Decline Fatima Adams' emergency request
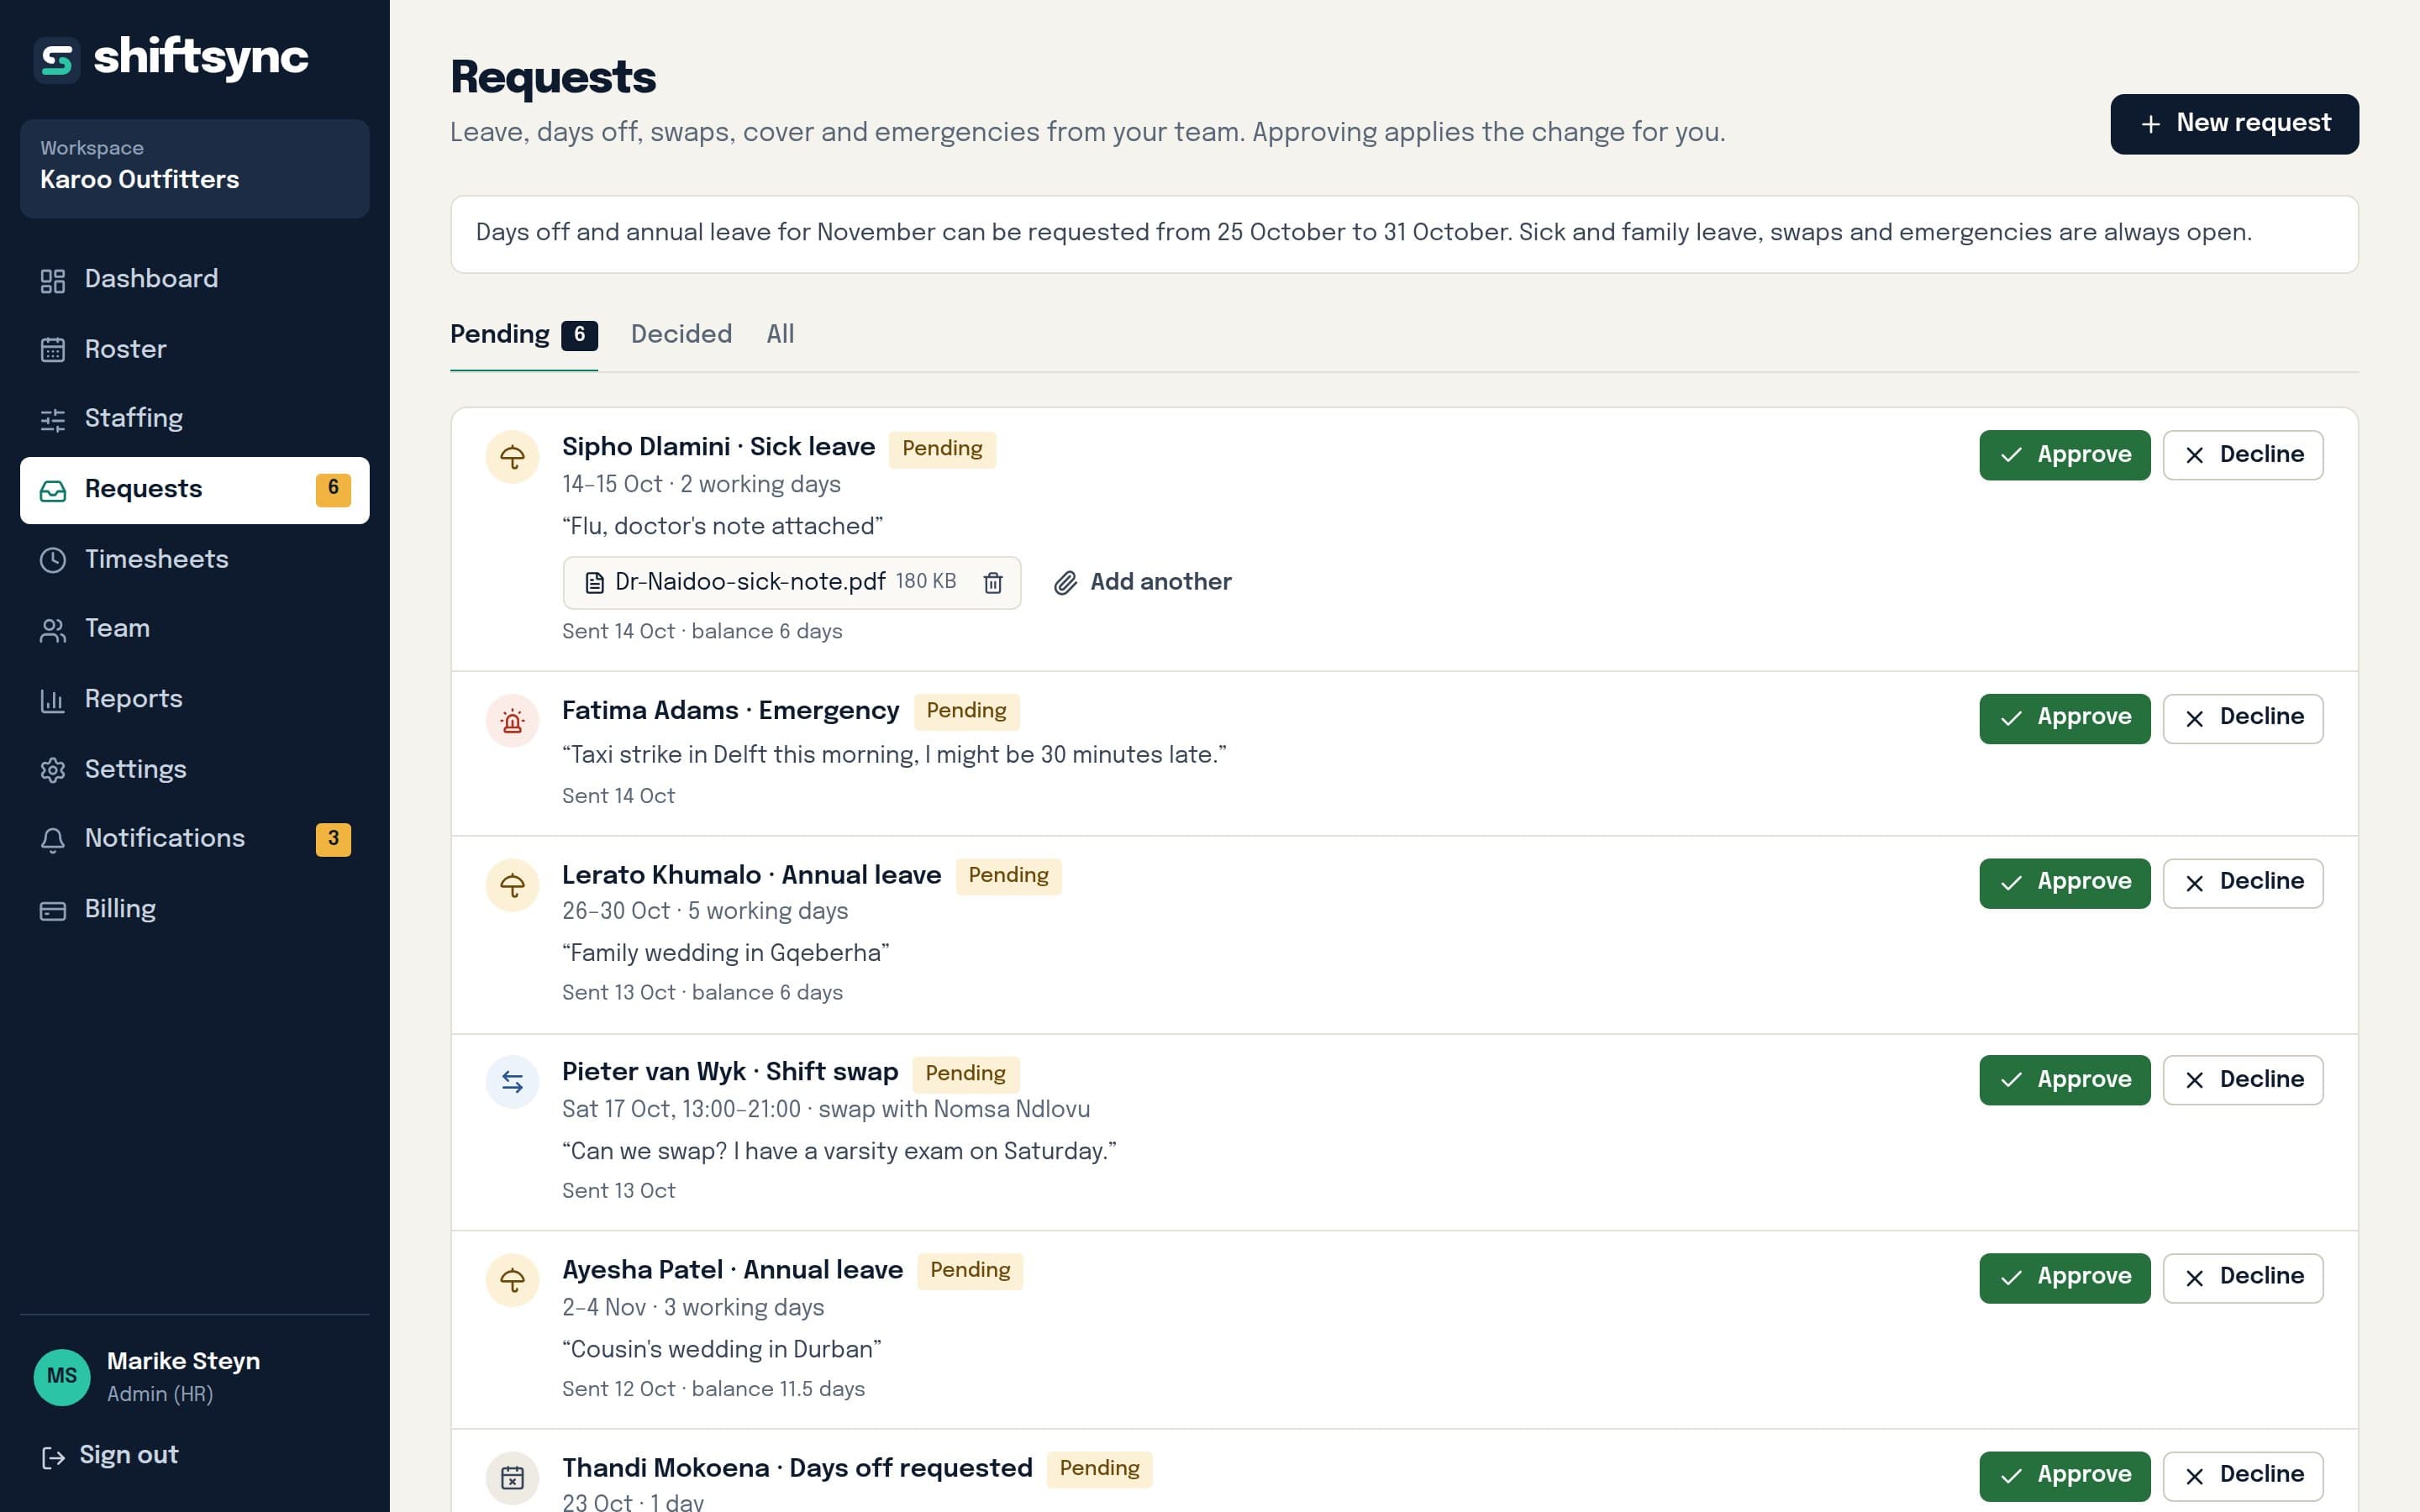 coord(2243,718)
